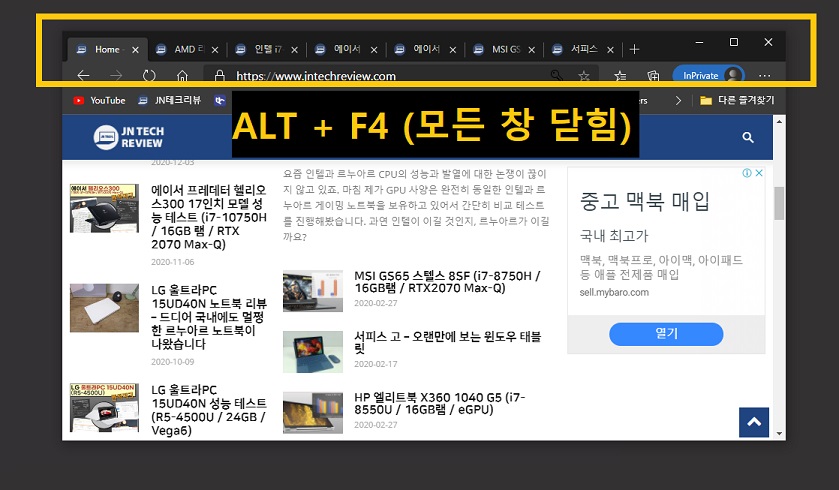Click the 에이서 헬리오스300 article thumbnail
The height and width of the screenshot is (490, 839).
104,208
